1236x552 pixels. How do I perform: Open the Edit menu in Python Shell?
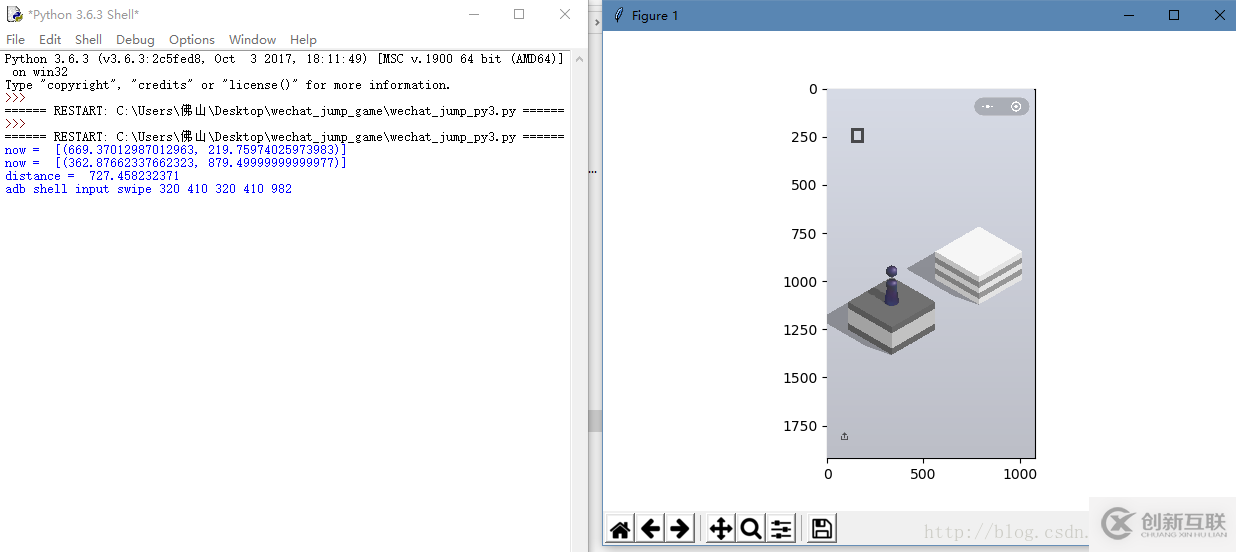point(50,40)
